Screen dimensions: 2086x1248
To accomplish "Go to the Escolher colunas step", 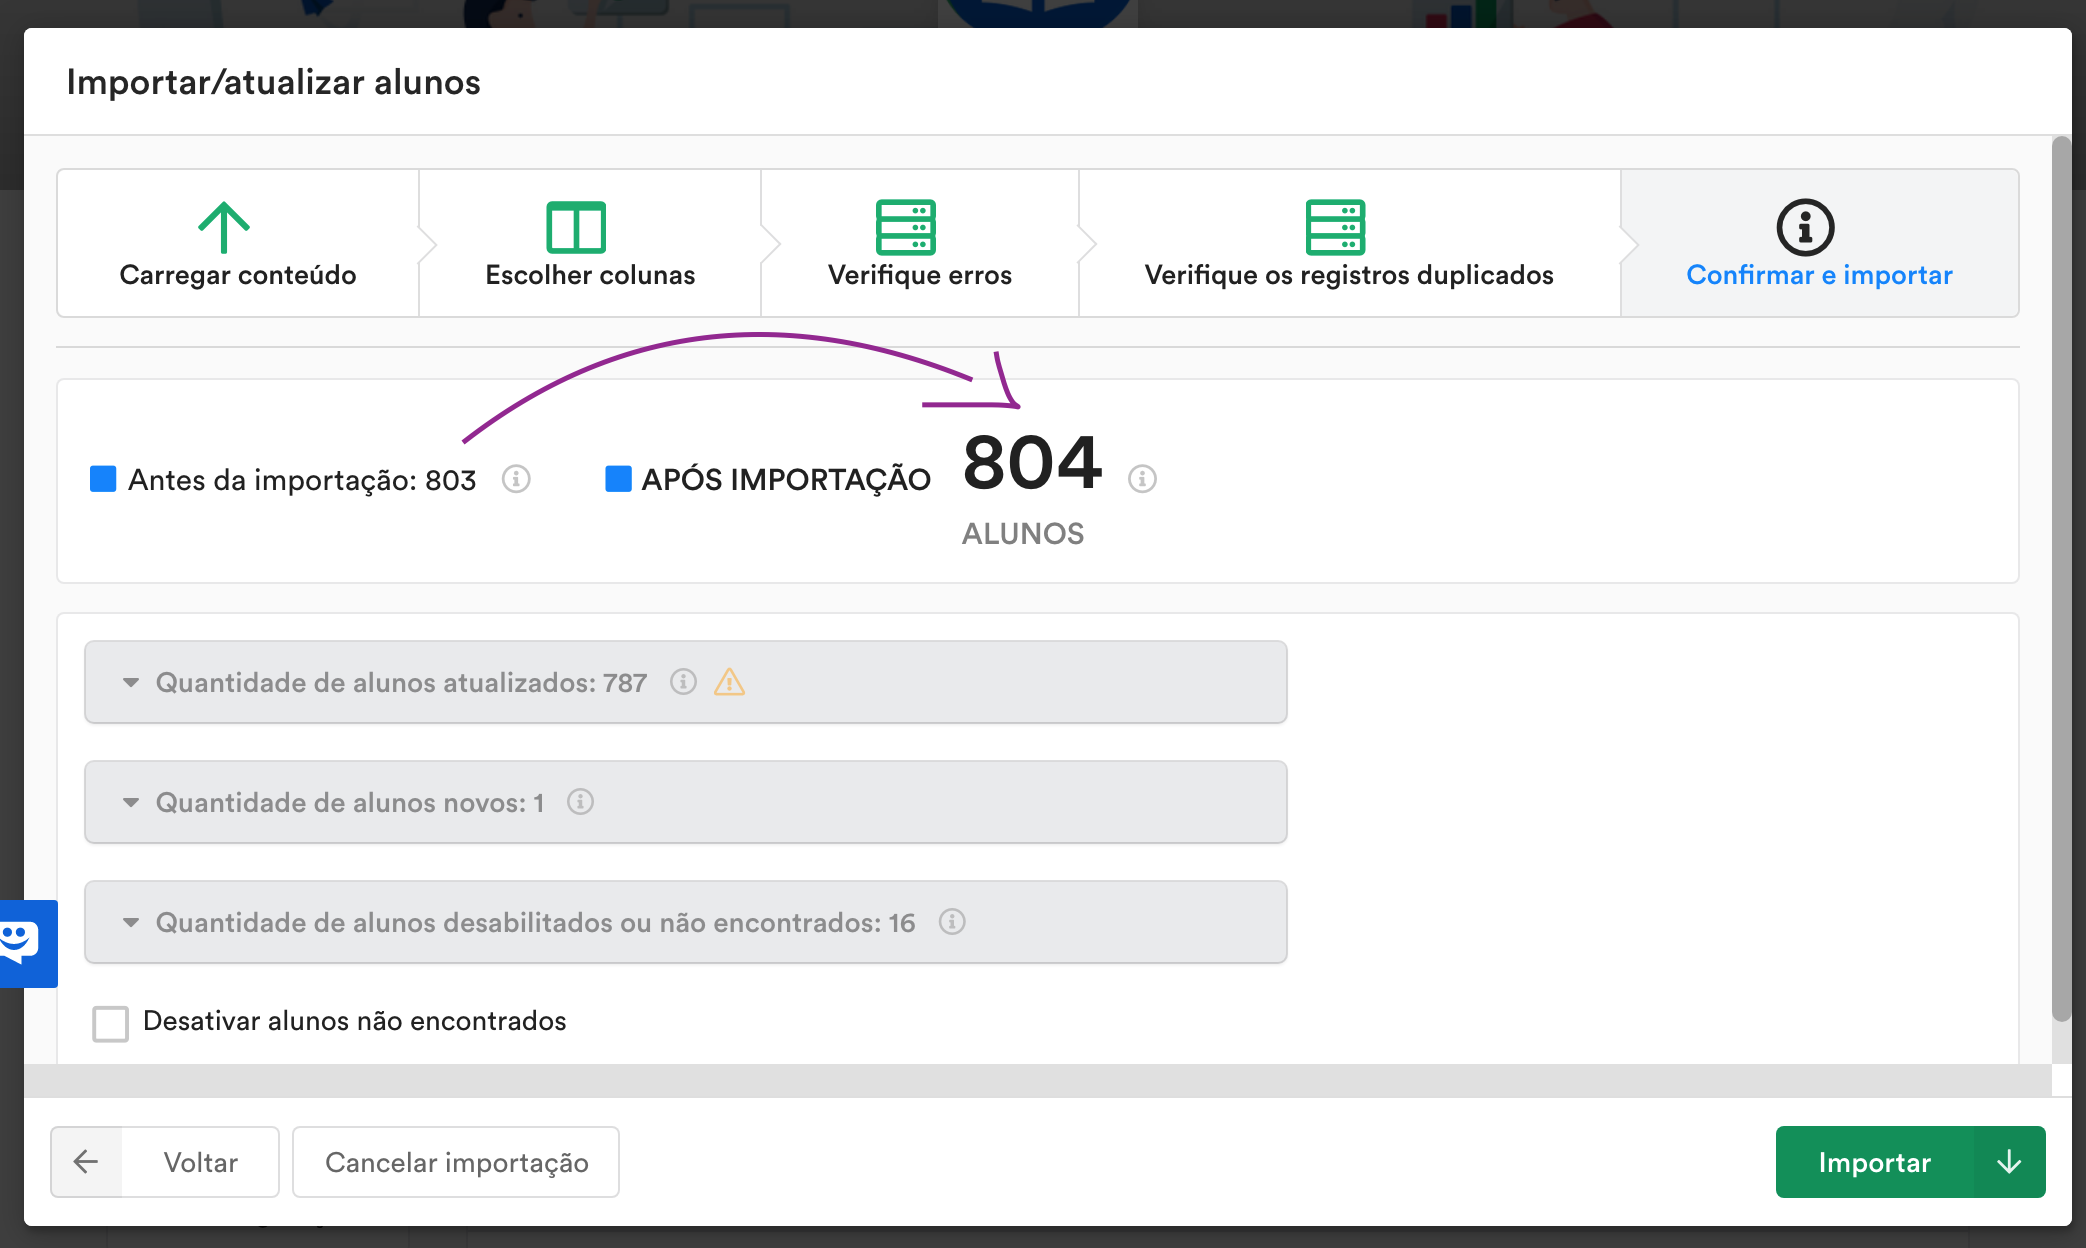I will click(588, 275).
